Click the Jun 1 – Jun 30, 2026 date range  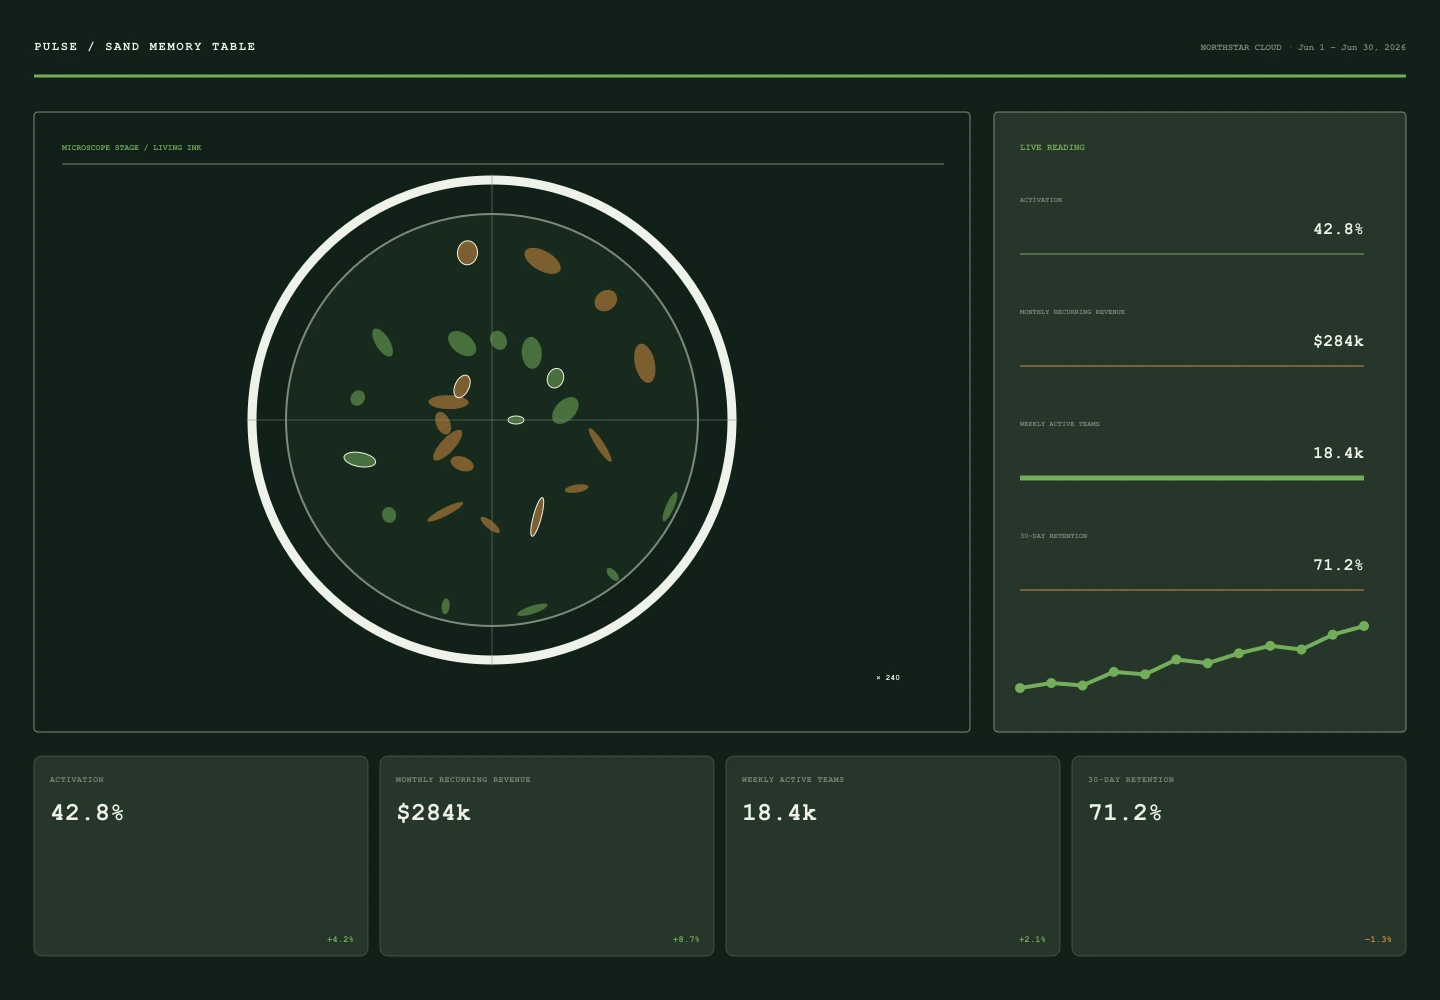point(1352,47)
